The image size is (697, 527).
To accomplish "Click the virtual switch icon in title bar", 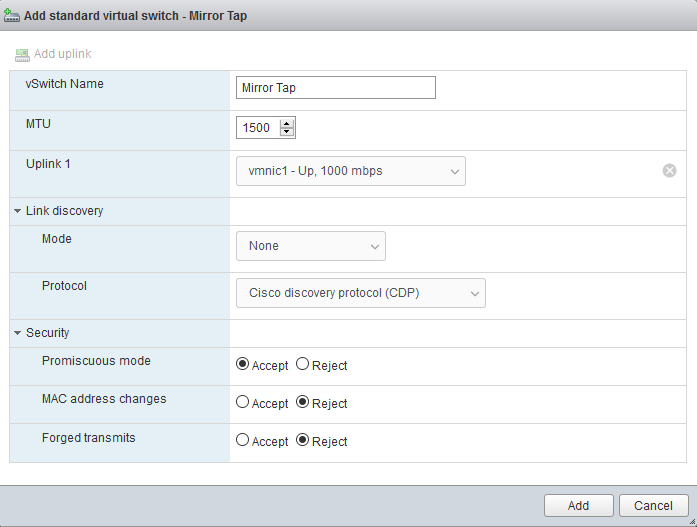I will point(12,16).
